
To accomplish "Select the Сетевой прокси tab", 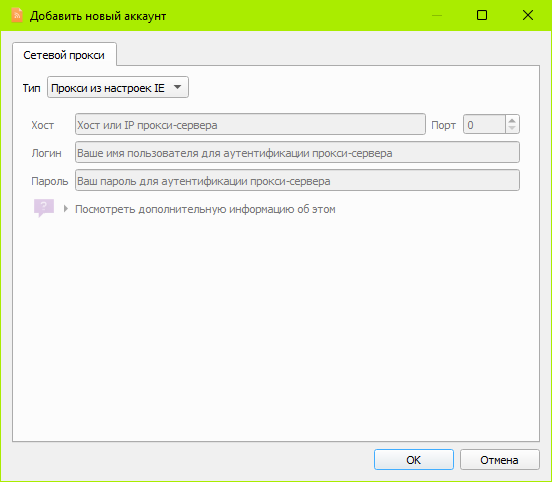I will click(64, 55).
